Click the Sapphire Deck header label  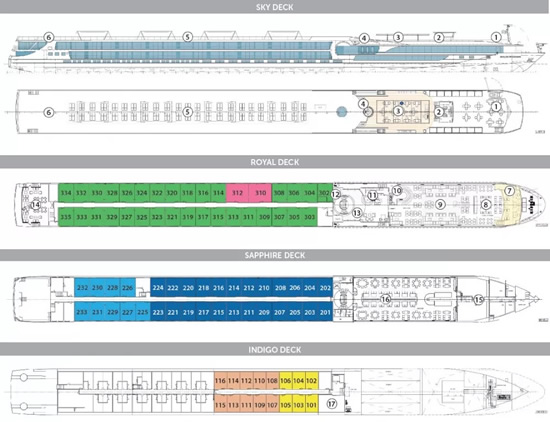tap(275, 255)
